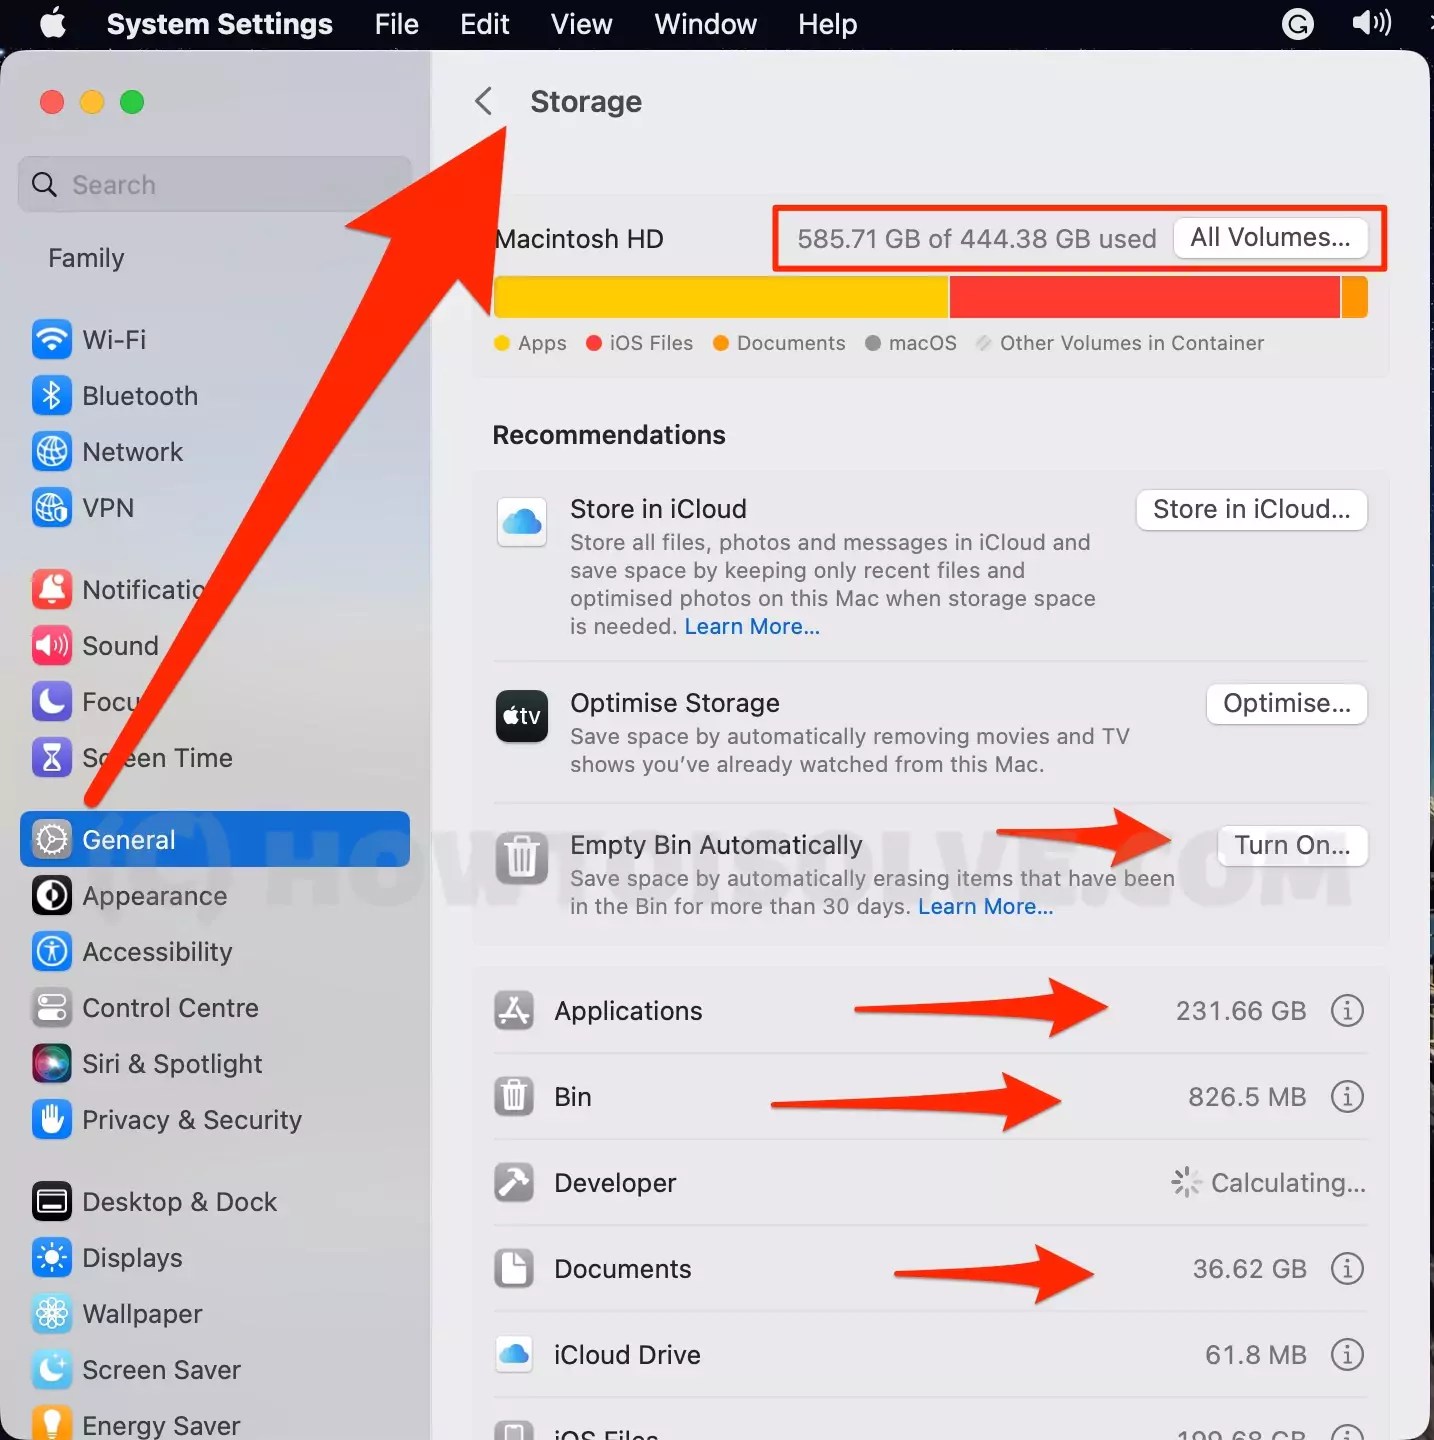Go back using the Storage chevron
Viewport: 1434px width, 1440px height.
click(484, 101)
